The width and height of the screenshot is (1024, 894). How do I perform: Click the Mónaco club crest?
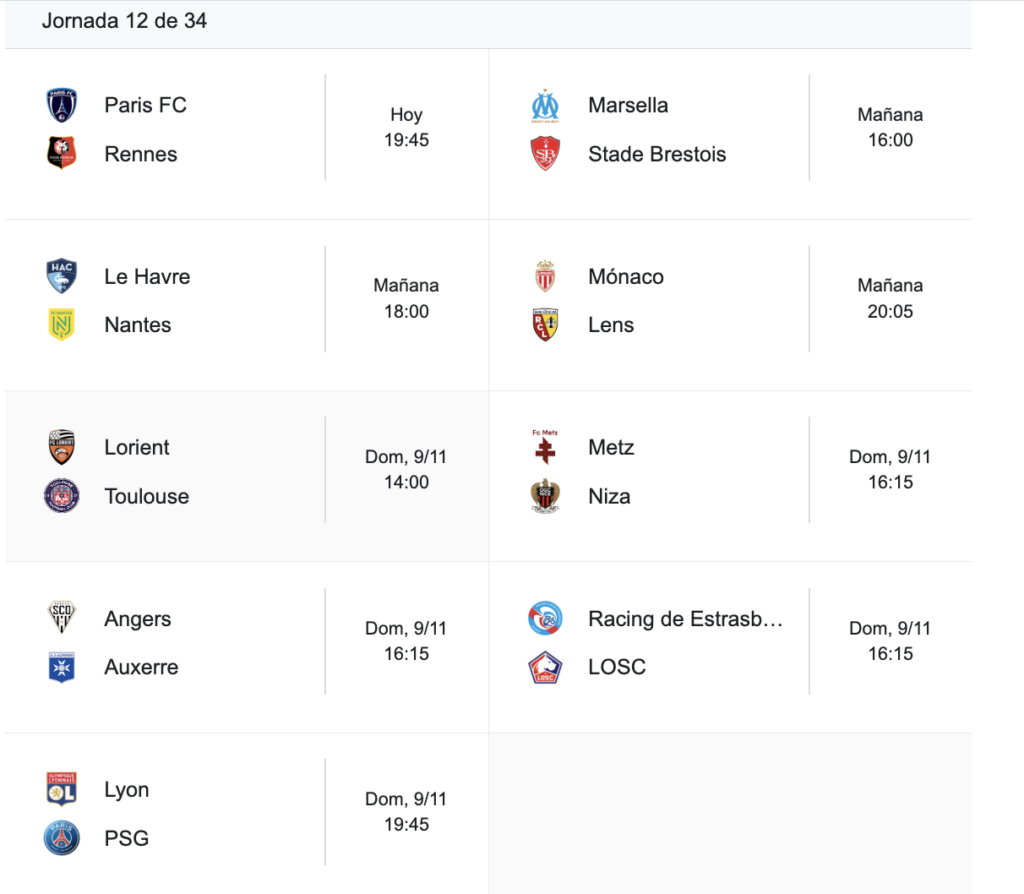click(x=546, y=276)
